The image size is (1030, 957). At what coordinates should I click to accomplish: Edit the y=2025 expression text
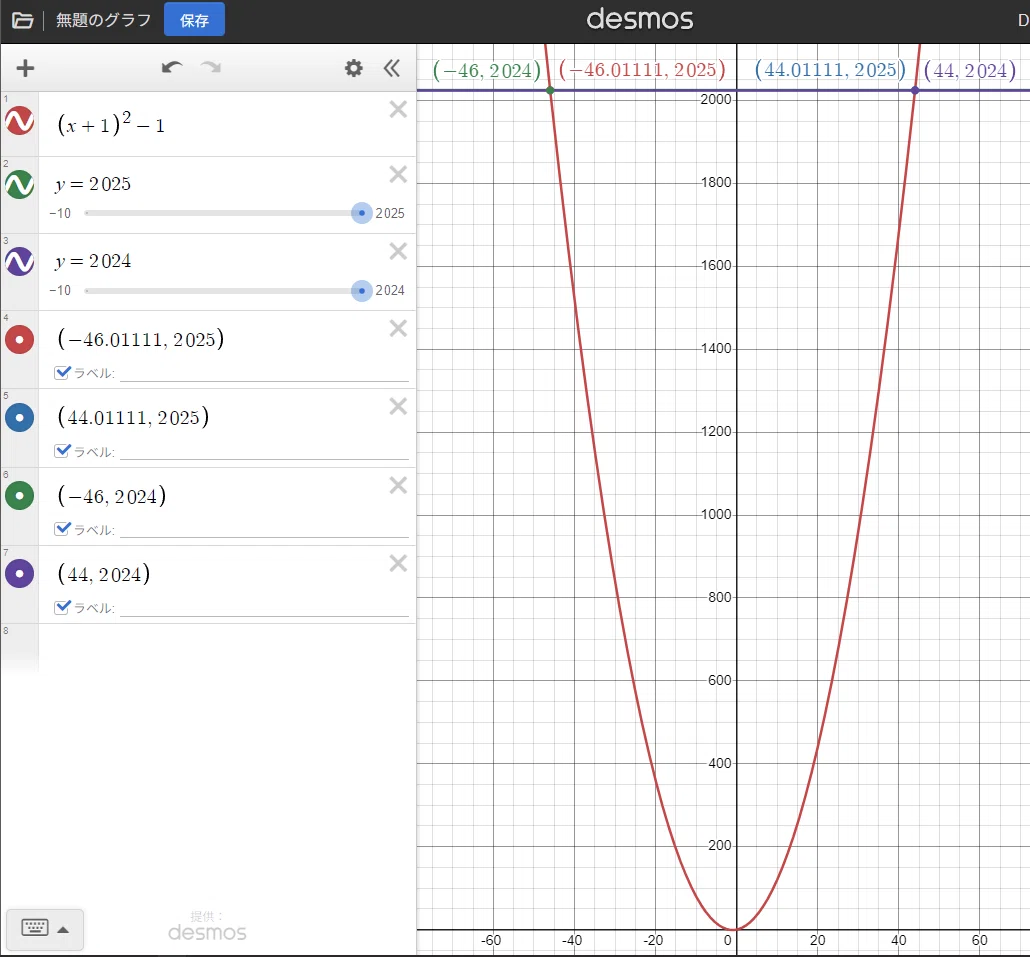coord(93,184)
